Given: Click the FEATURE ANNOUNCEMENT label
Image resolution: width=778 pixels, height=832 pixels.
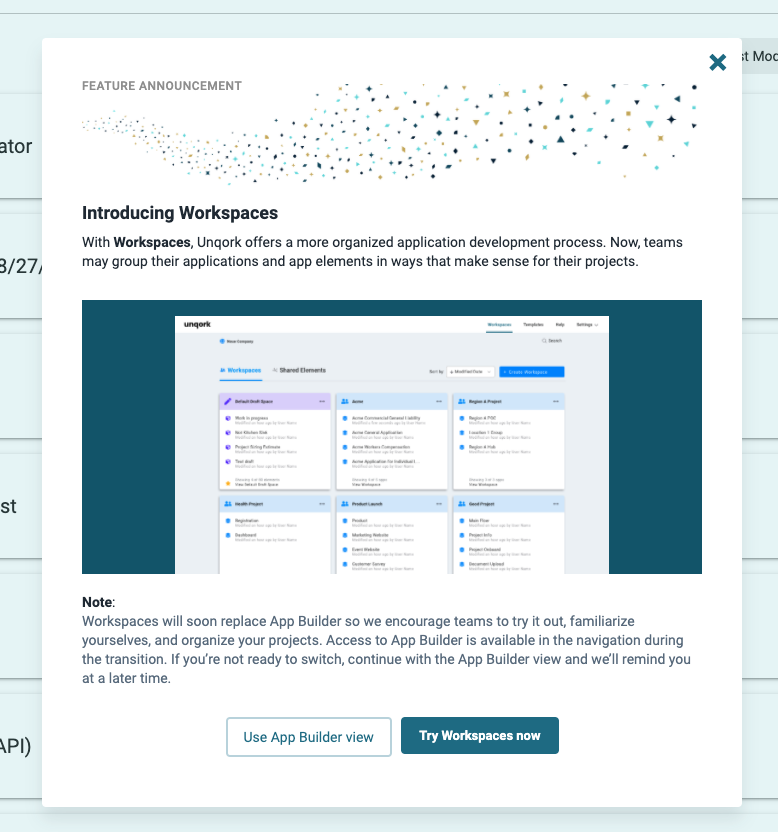Looking at the screenshot, I should pos(162,86).
